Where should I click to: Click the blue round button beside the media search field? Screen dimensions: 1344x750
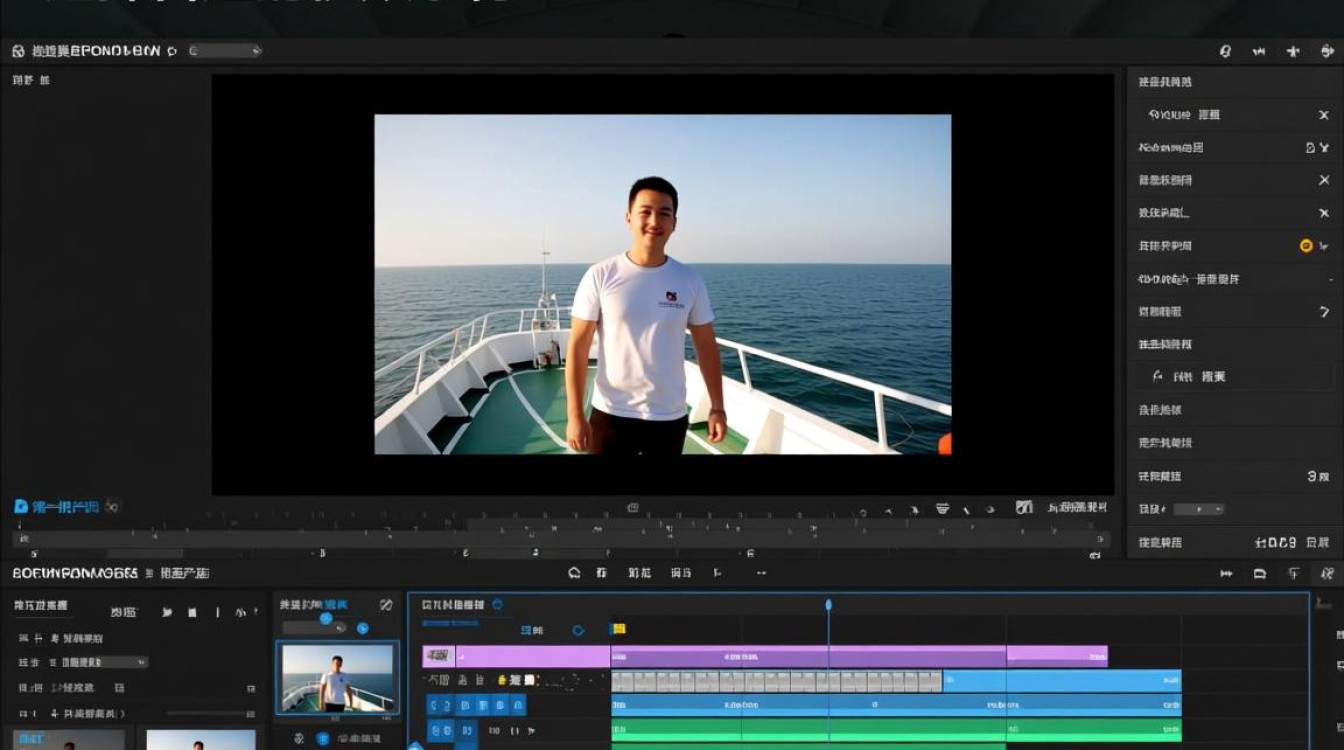coord(363,628)
